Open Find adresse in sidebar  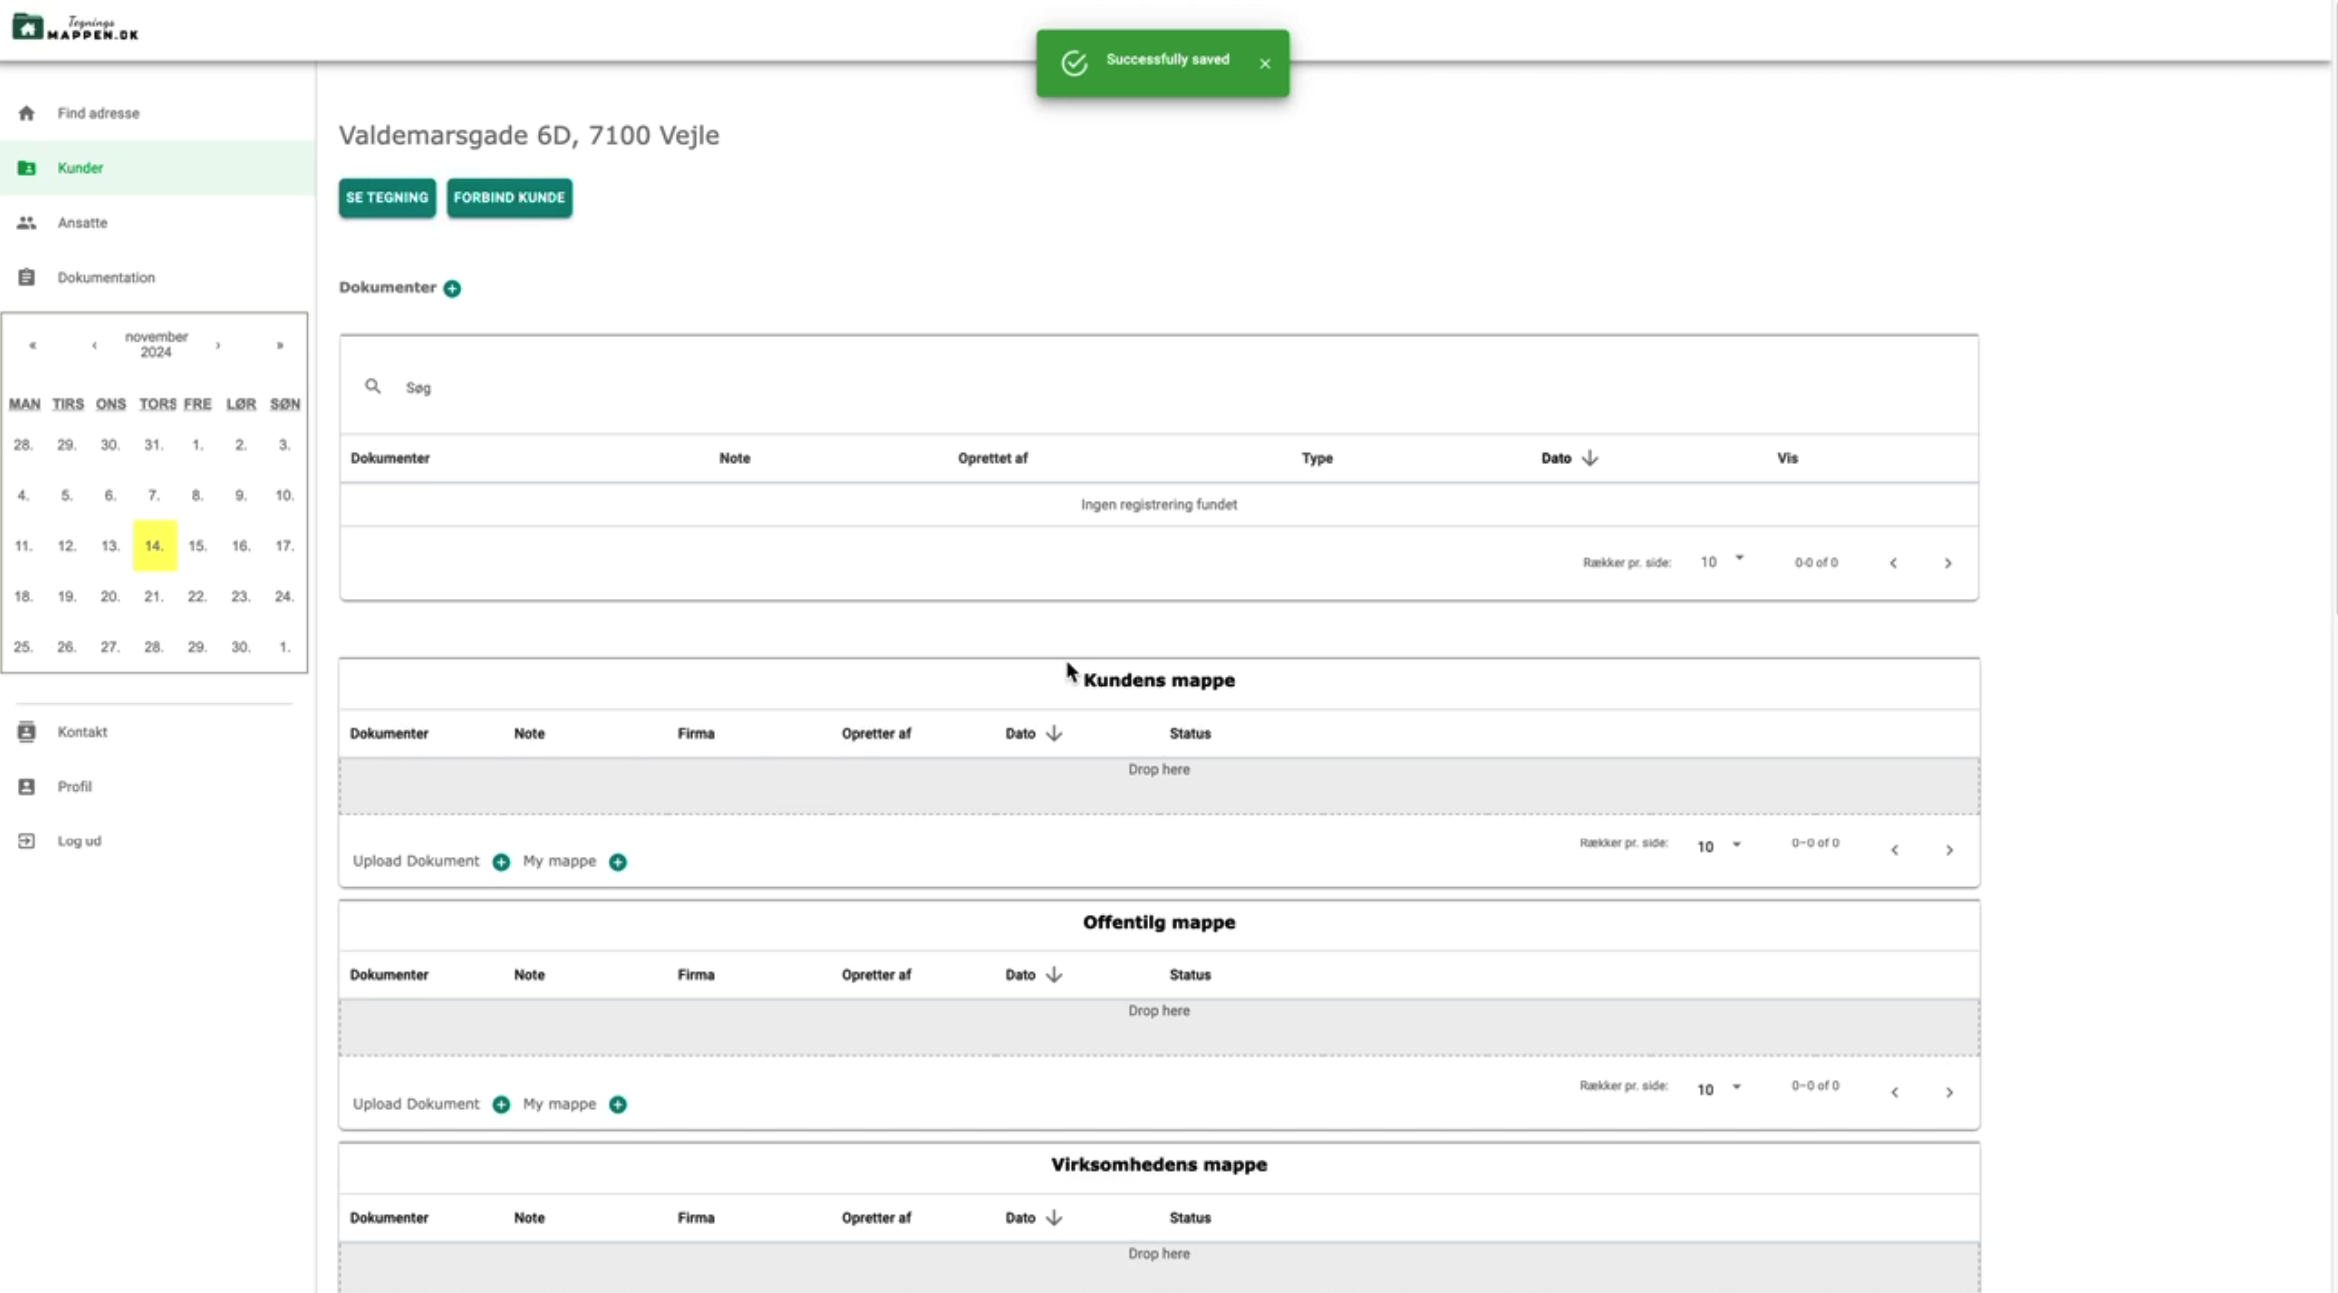coord(98,113)
